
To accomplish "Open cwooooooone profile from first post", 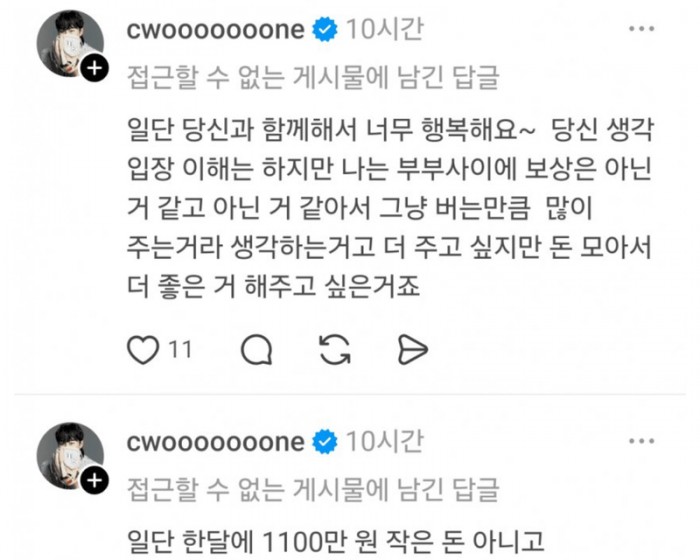I will 216,30.
